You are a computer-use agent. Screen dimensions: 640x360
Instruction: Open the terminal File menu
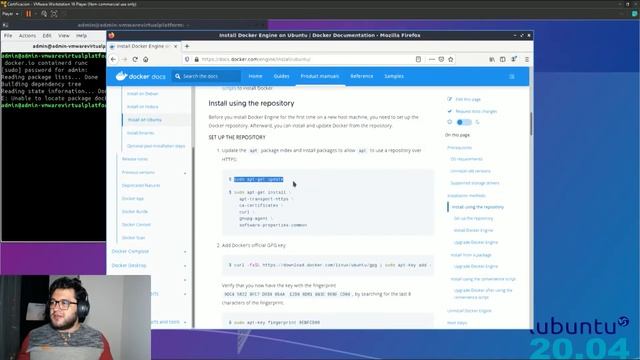[x=8, y=36]
